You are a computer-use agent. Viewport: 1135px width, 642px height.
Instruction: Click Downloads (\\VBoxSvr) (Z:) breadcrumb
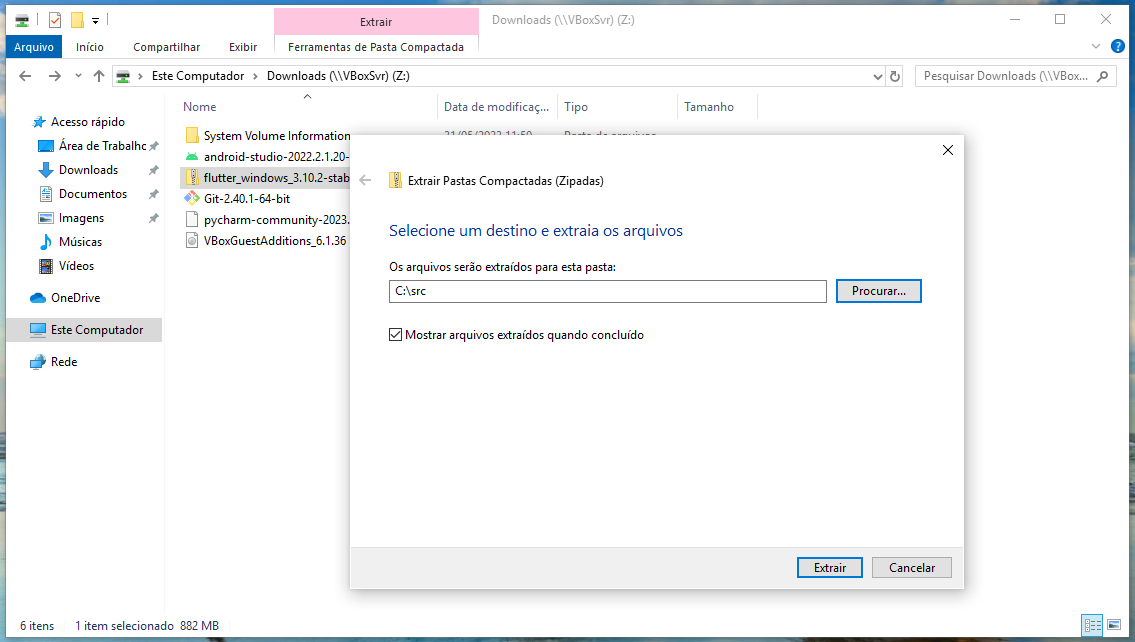pos(338,76)
